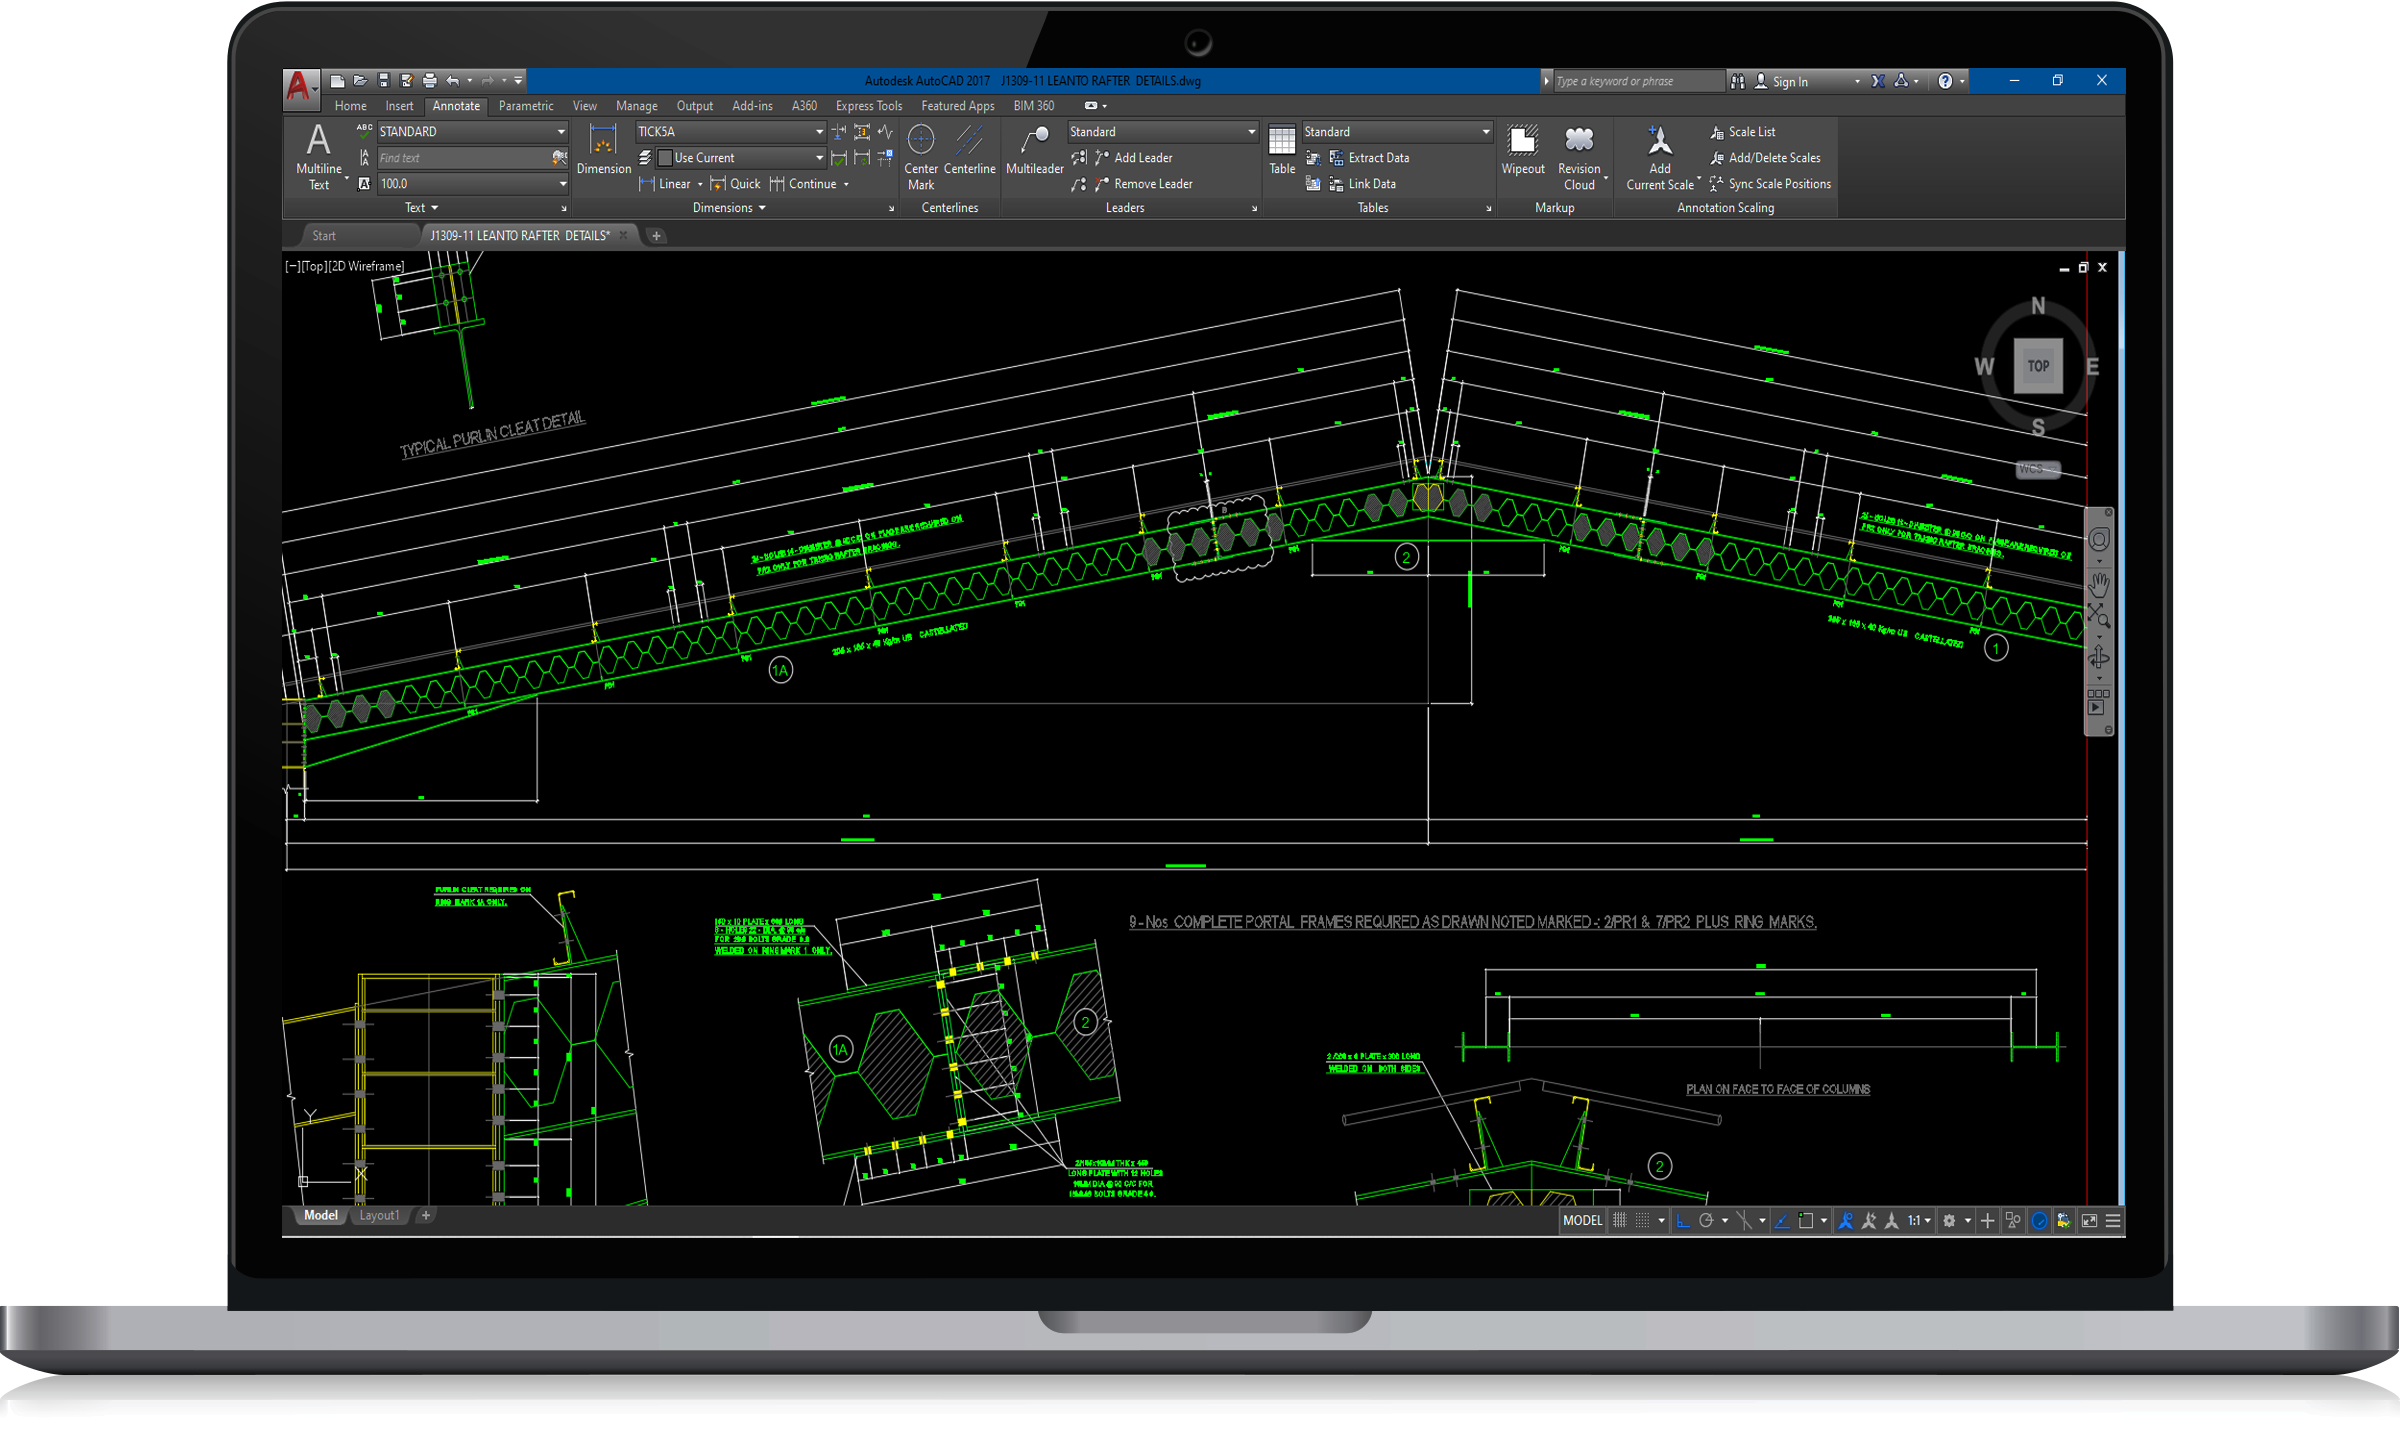Switch to the Layout1 tab
Screen dimensions: 2400x1444
[379, 1215]
